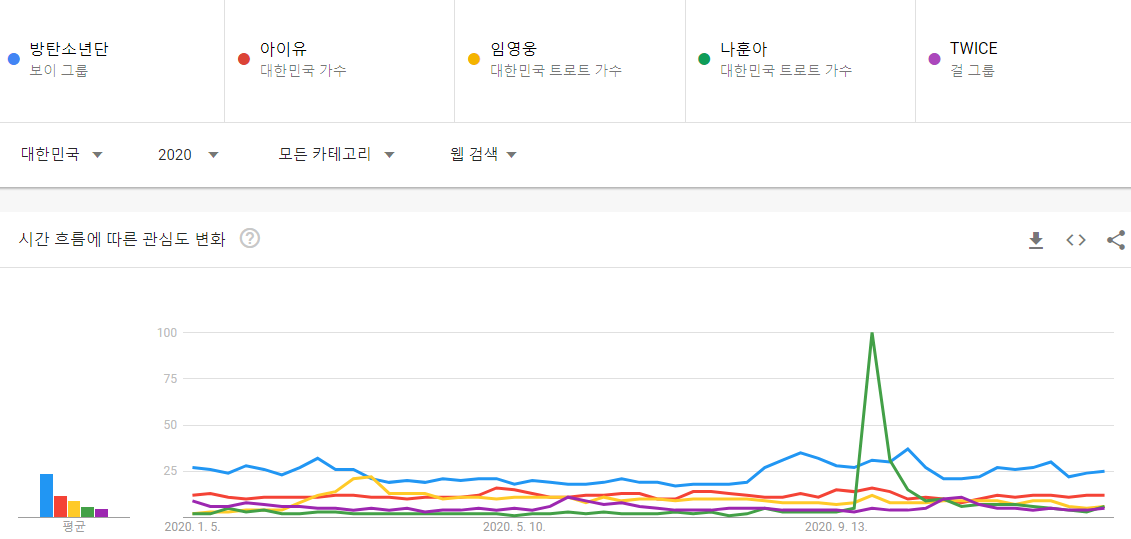Expand the 모든 카테고리 dropdown
This screenshot has width=1131, height=539.
336,154
